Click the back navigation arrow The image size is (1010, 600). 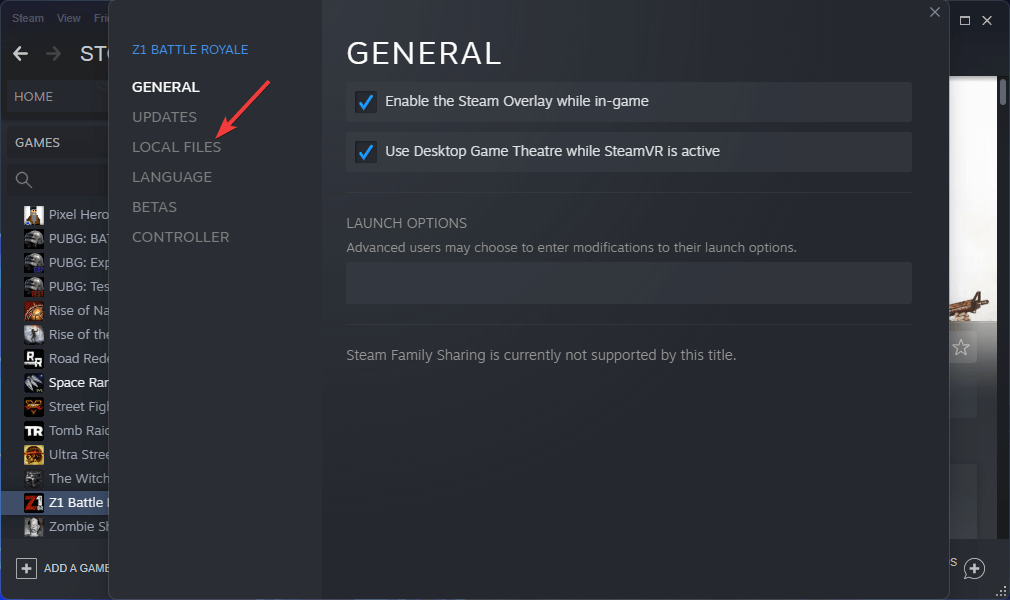point(21,53)
